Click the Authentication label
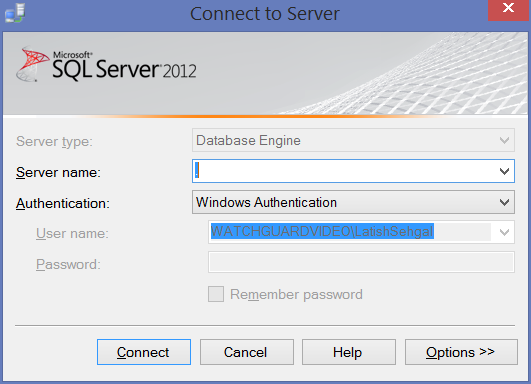Viewport: 531px width, 384px height. point(63,204)
